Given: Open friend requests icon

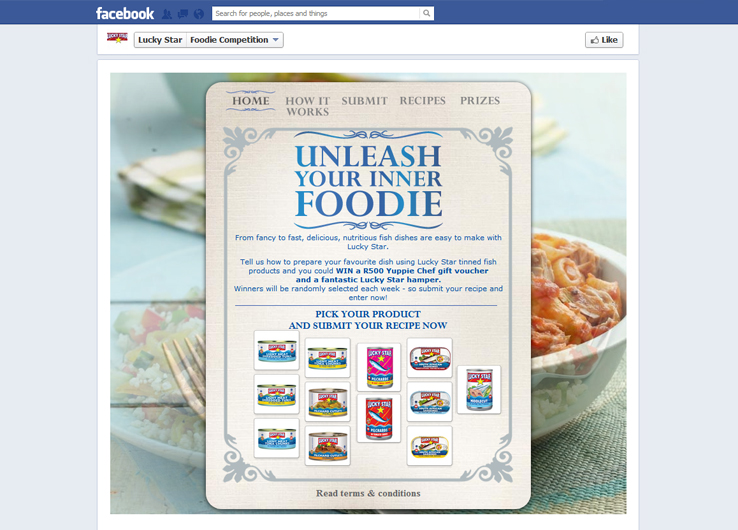Looking at the screenshot, I should pyautogui.click(x=167, y=14).
